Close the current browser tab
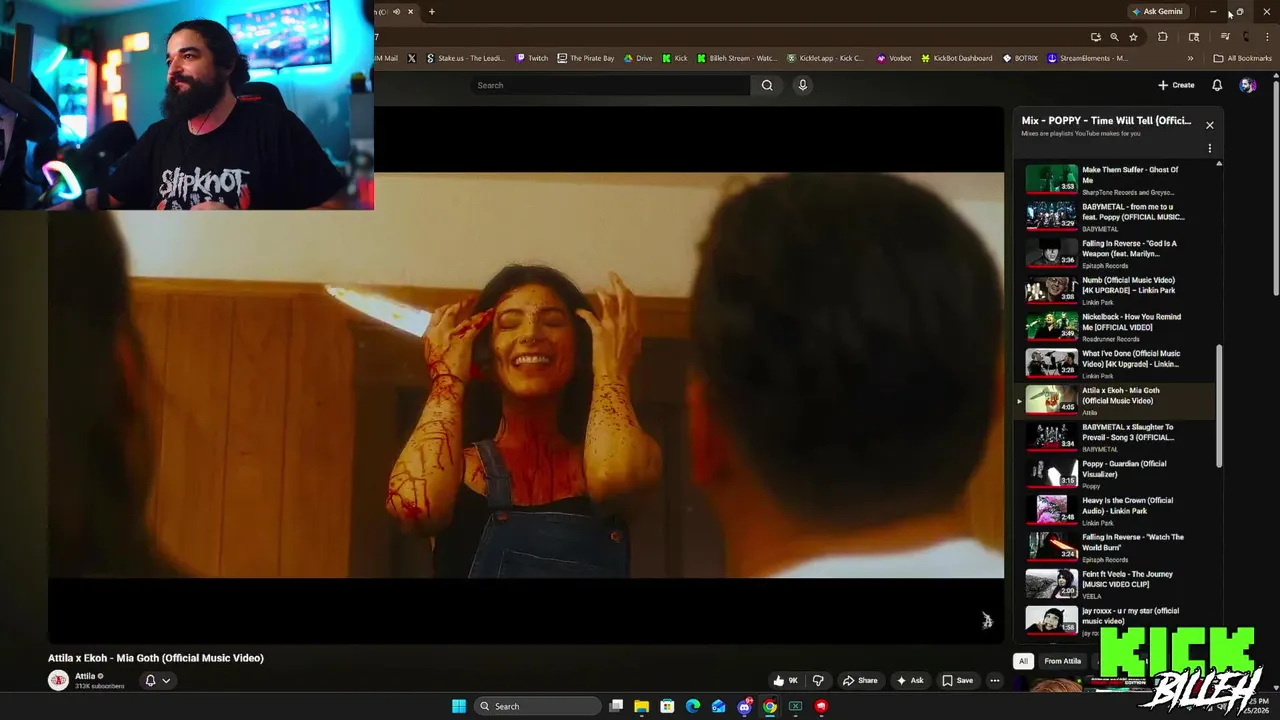The height and width of the screenshot is (720, 1280). [x=410, y=12]
